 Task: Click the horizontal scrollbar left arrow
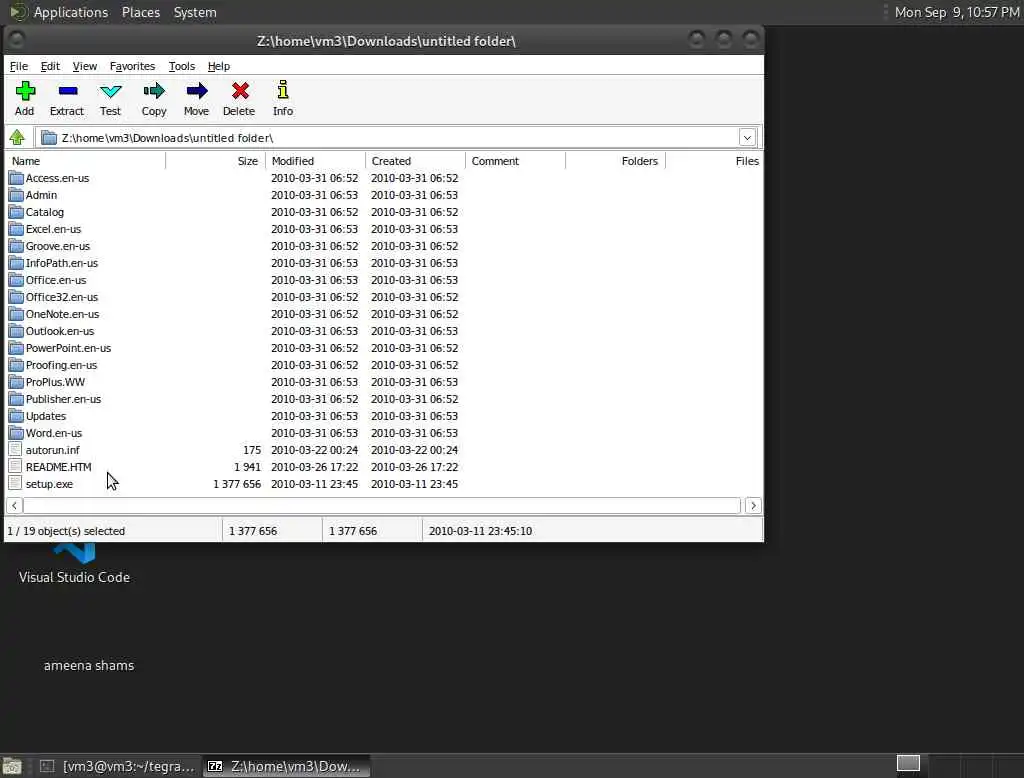[14, 506]
